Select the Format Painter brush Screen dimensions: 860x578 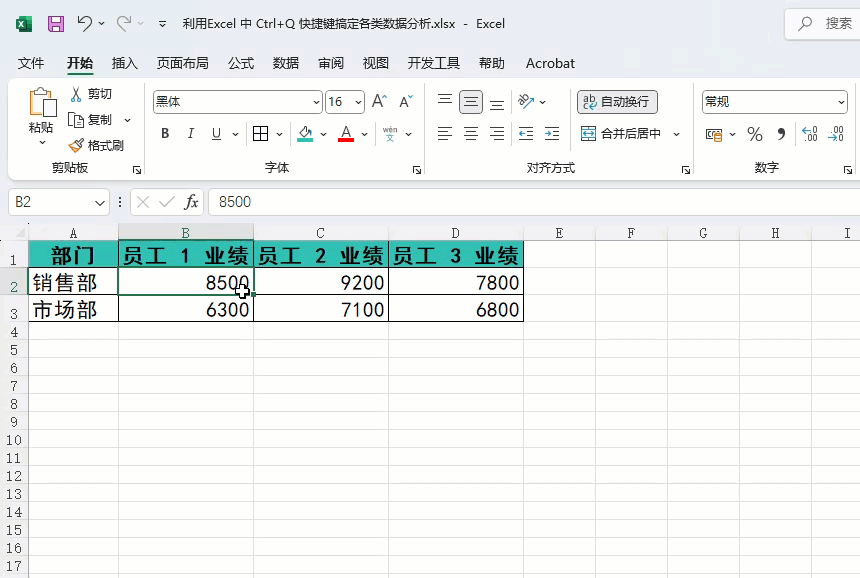tap(76, 145)
